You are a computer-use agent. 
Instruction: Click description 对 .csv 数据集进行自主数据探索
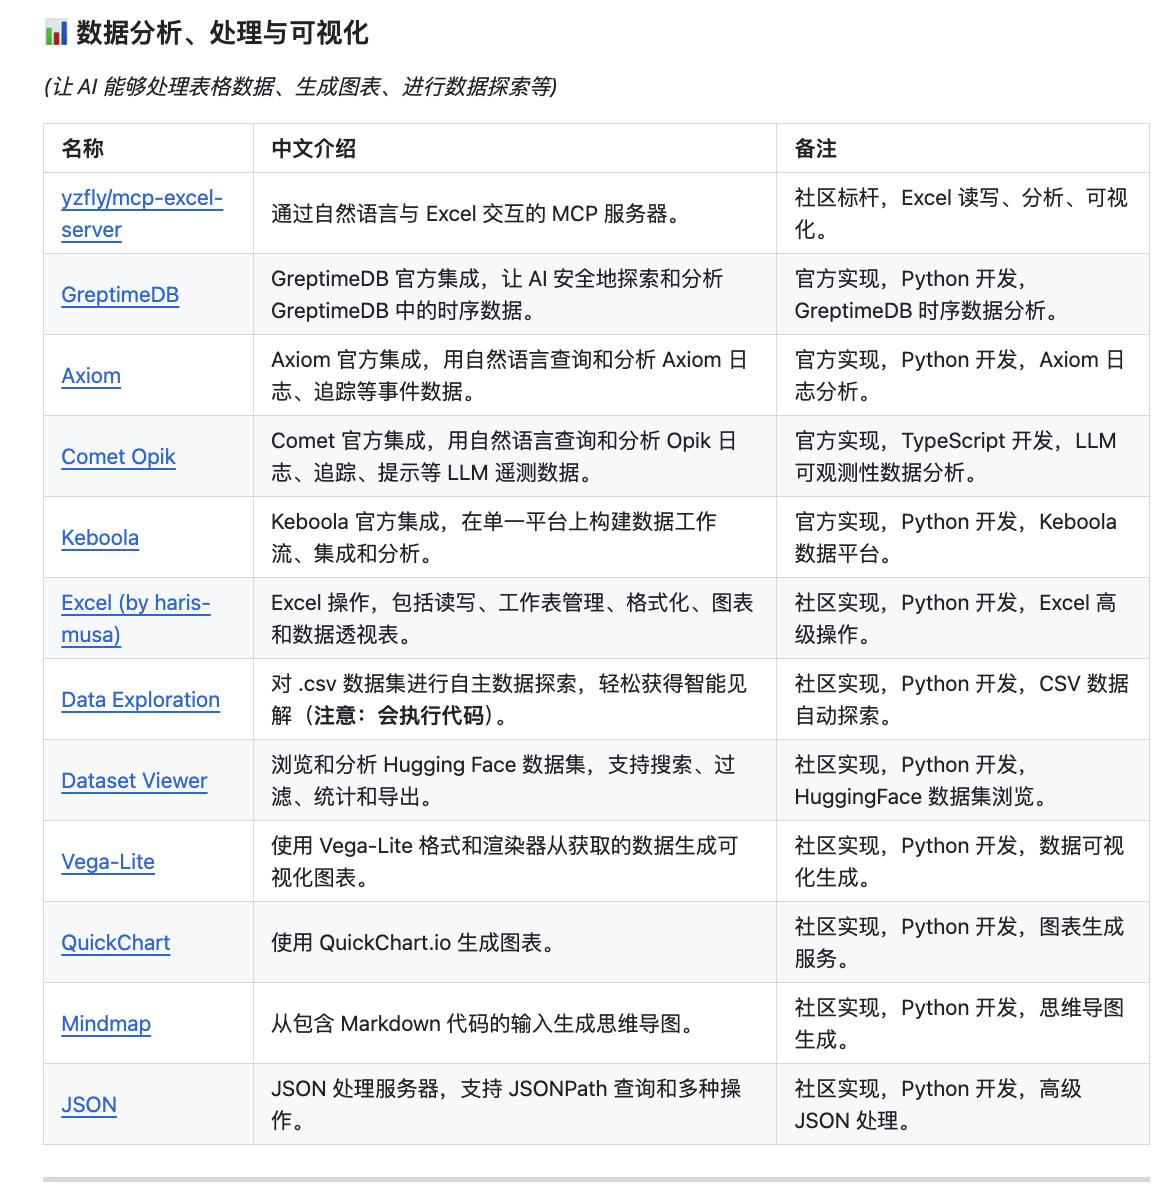click(x=509, y=699)
